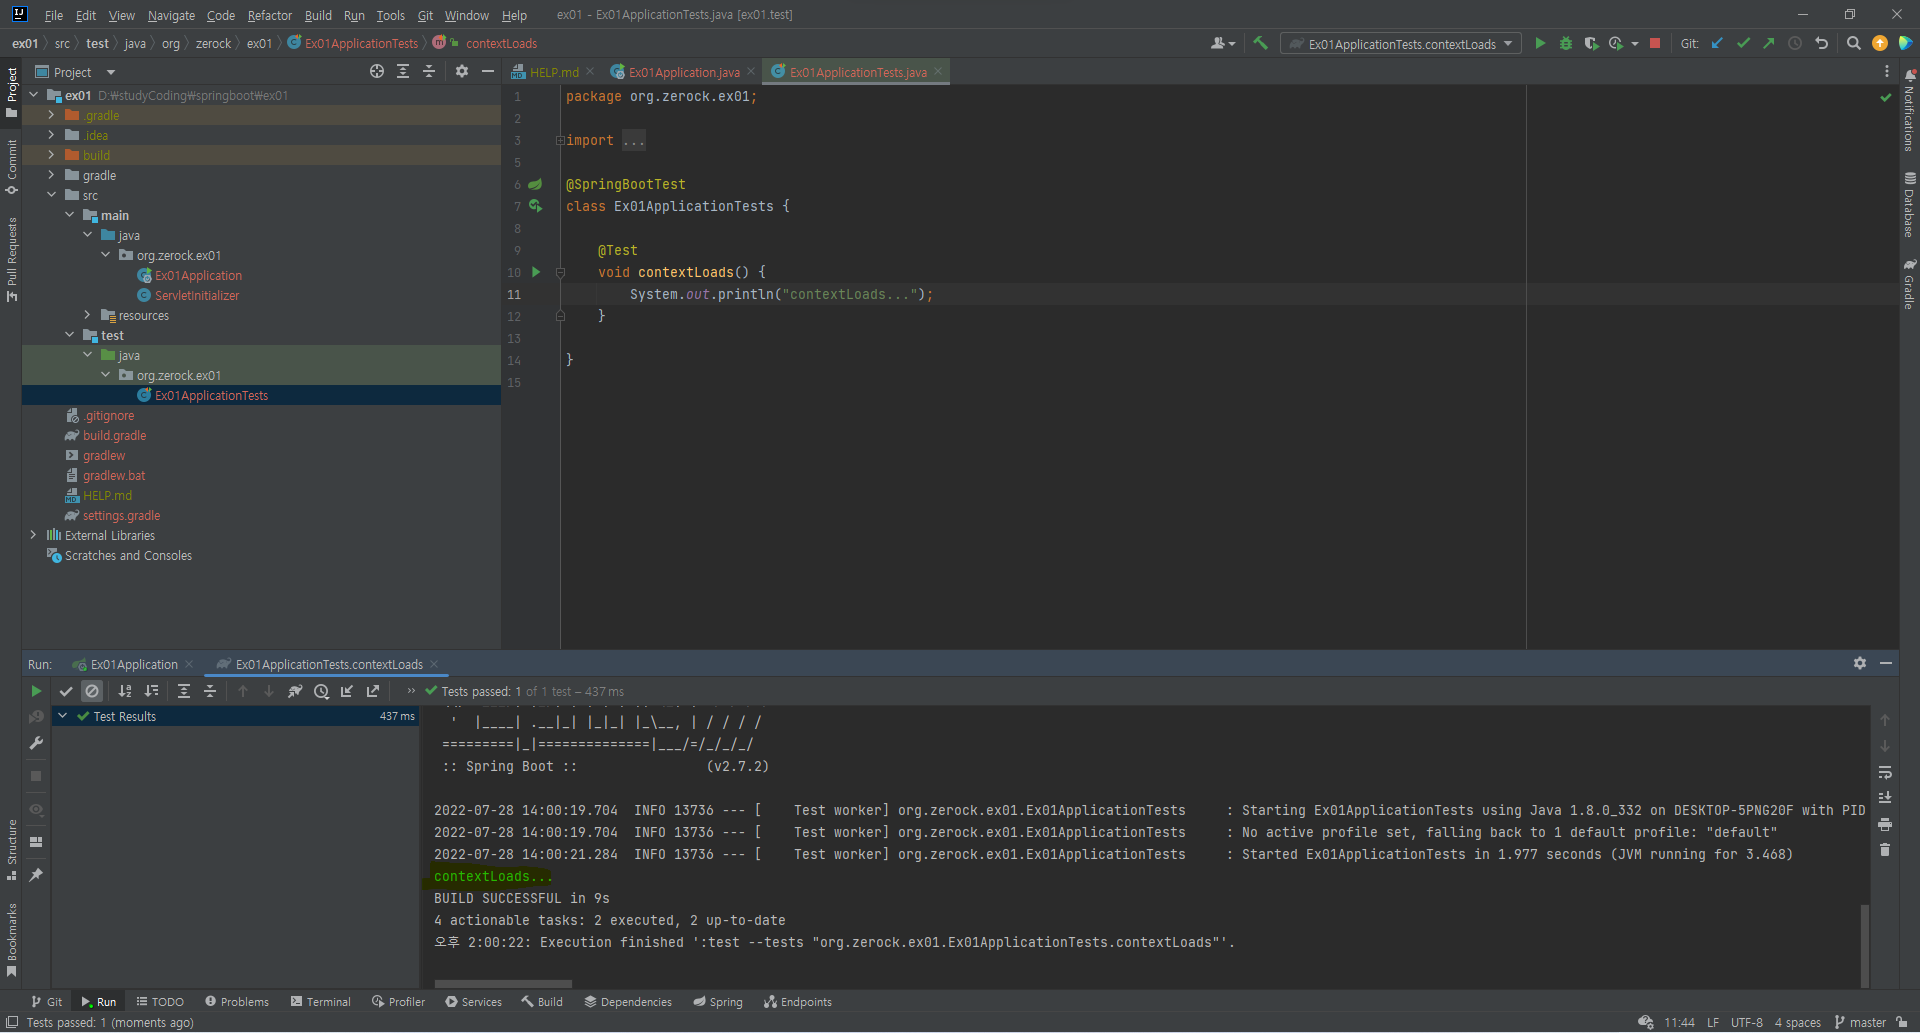Image resolution: width=1920 pixels, height=1033 pixels.
Task: Toggle soft-wrap in console output
Action: [1885, 773]
